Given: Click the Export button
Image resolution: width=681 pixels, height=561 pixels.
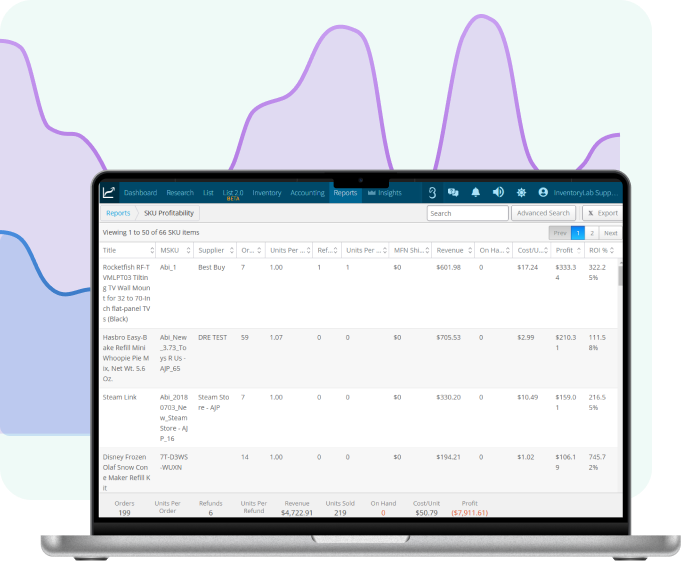Looking at the screenshot, I should pos(602,213).
